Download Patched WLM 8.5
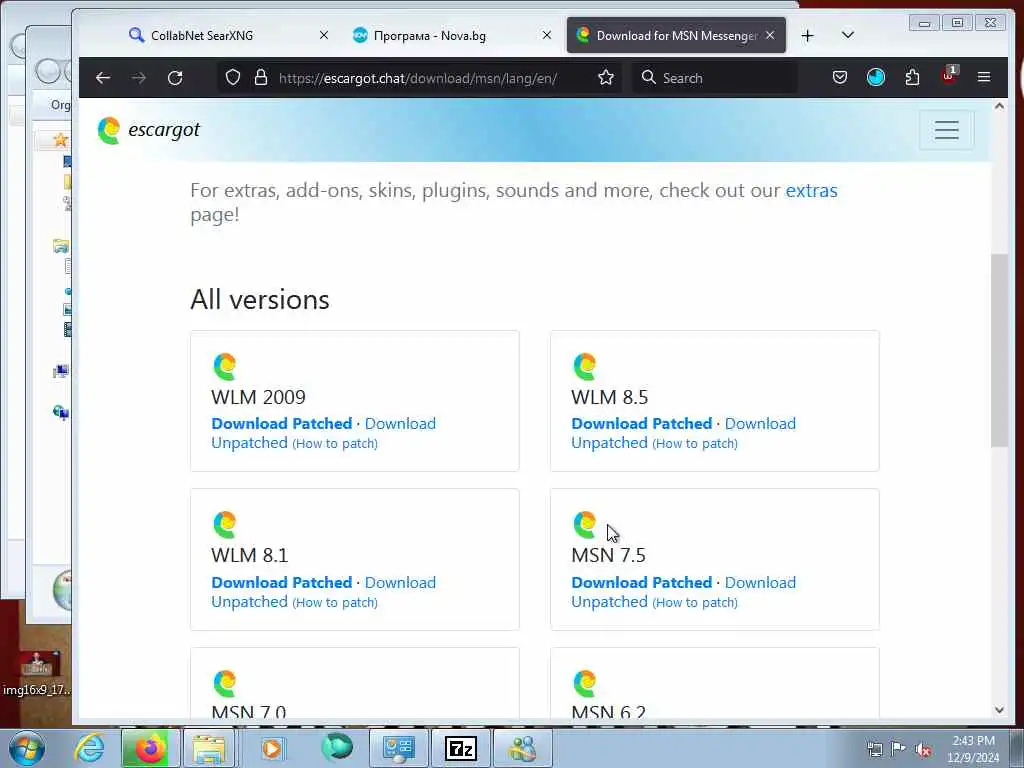The height and width of the screenshot is (768, 1024). [641, 423]
